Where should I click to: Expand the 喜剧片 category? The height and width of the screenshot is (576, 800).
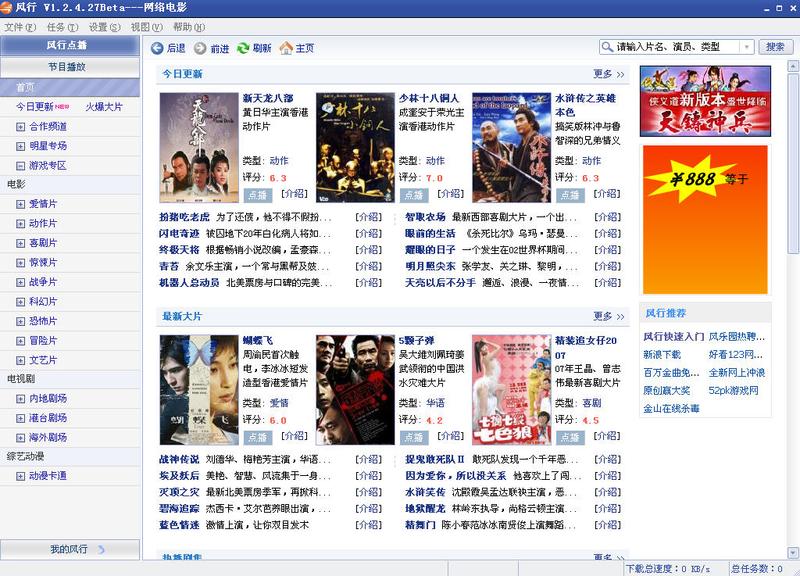pyautogui.click(x=20, y=243)
